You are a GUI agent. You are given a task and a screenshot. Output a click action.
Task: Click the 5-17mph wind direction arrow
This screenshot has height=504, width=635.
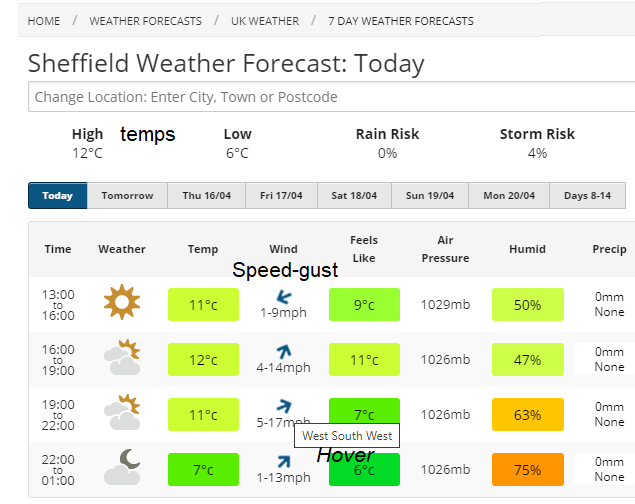pyautogui.click(x=283, y=405)
